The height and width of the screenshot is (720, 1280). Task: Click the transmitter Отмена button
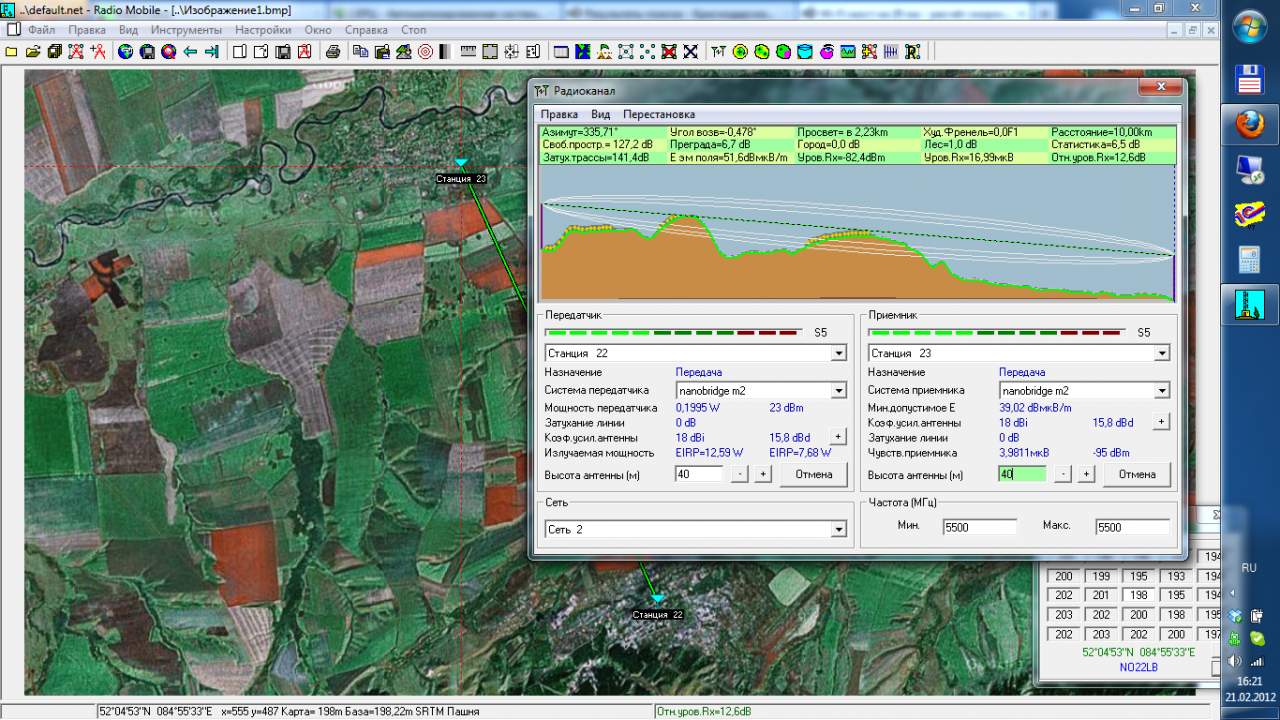click(813, 474)
